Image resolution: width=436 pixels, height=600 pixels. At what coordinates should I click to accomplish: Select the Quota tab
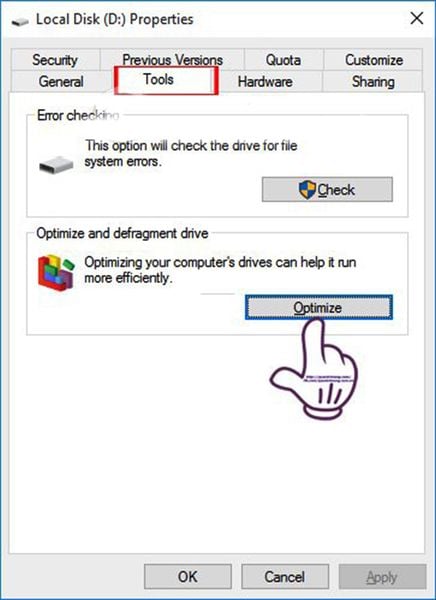283,60
